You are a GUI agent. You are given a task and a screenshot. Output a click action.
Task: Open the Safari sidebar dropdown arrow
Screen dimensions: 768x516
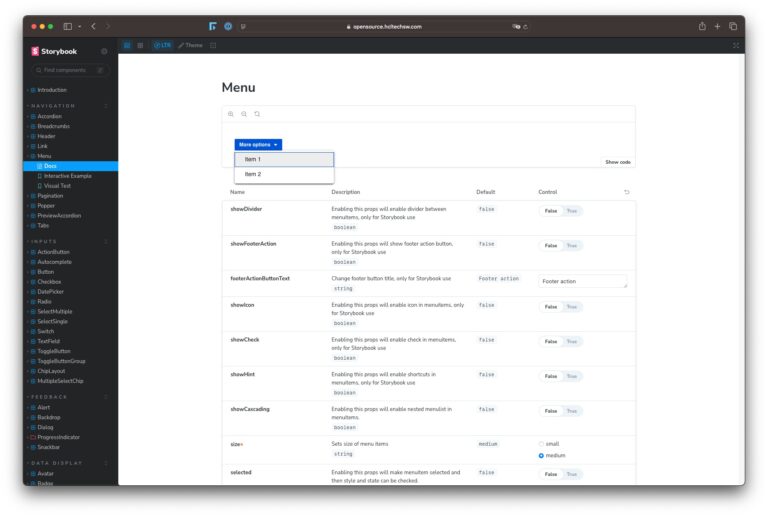point(79,26)
